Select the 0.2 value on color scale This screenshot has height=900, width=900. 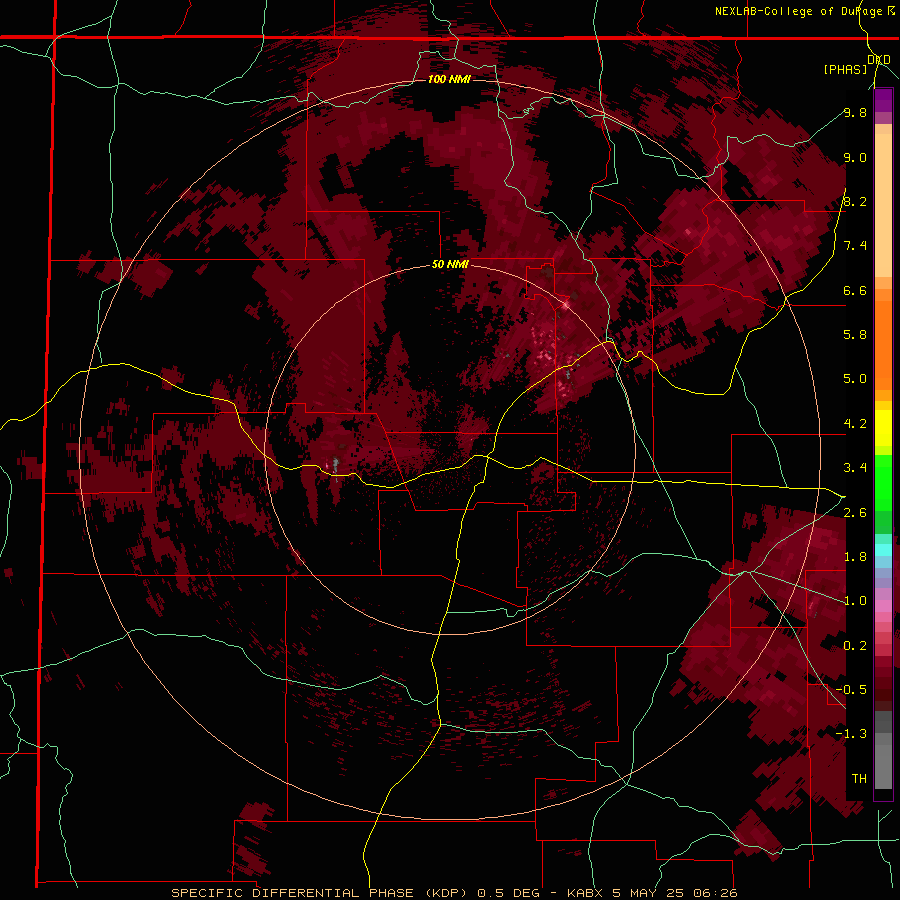[x=855, y=646]
